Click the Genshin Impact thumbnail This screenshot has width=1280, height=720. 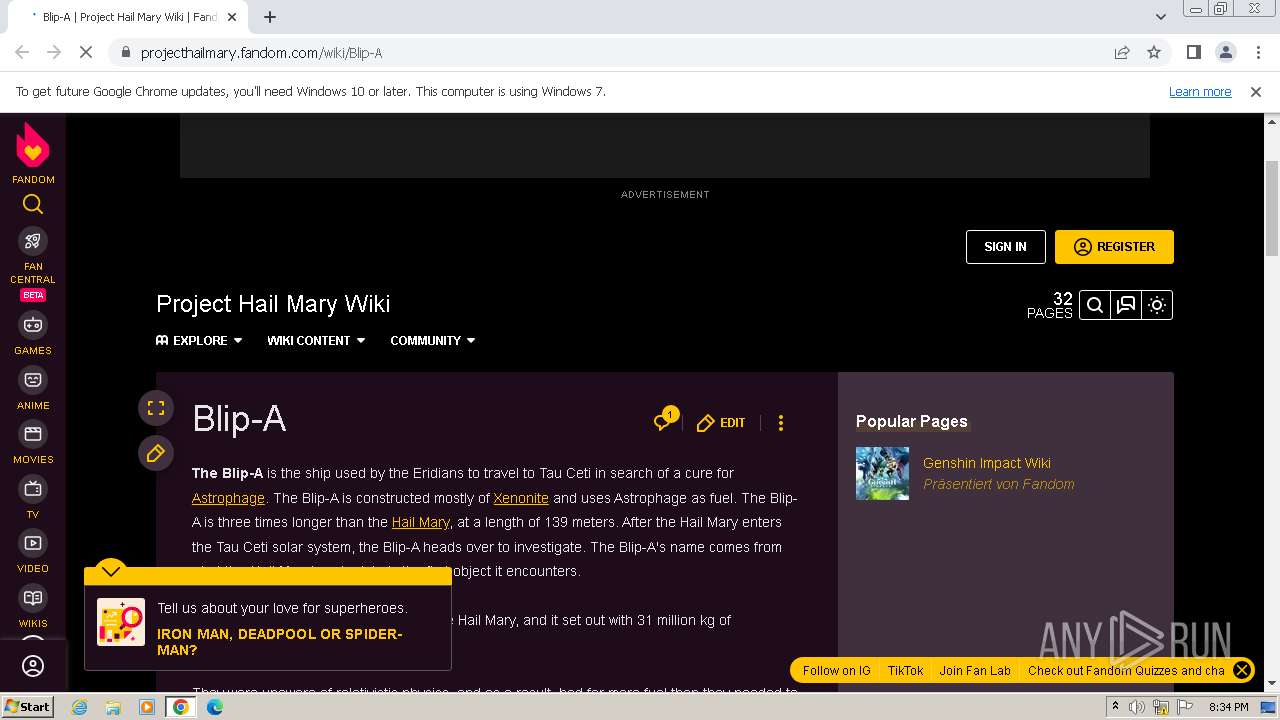pyautogui.click(x=882, y=473)
